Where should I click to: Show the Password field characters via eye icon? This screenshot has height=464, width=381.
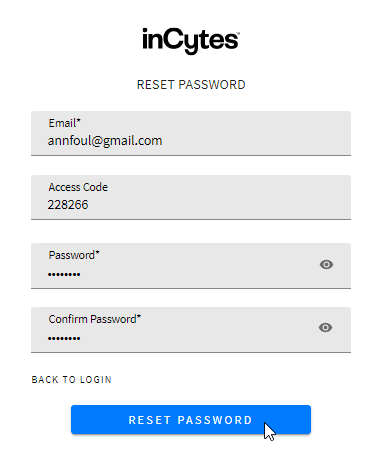tap(326, 265)
